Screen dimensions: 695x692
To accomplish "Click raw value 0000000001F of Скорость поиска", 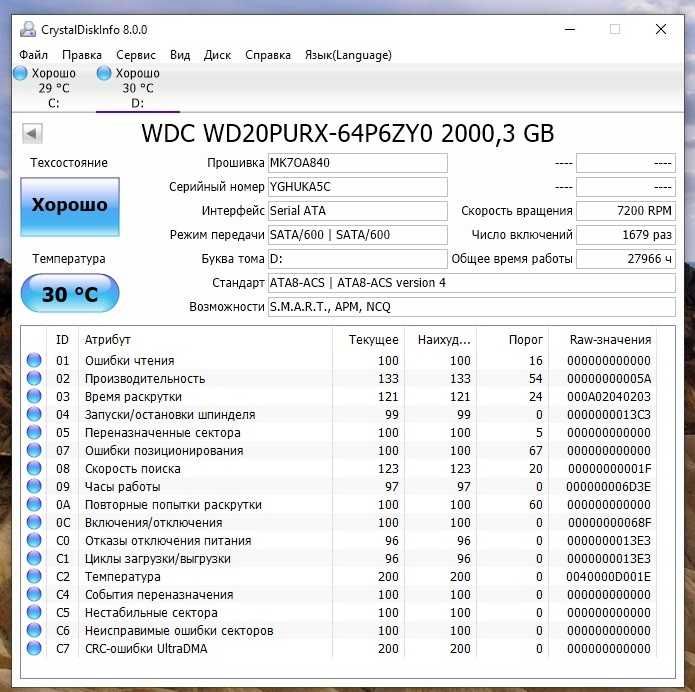I will pyautogui.click(x=609, y=469).
